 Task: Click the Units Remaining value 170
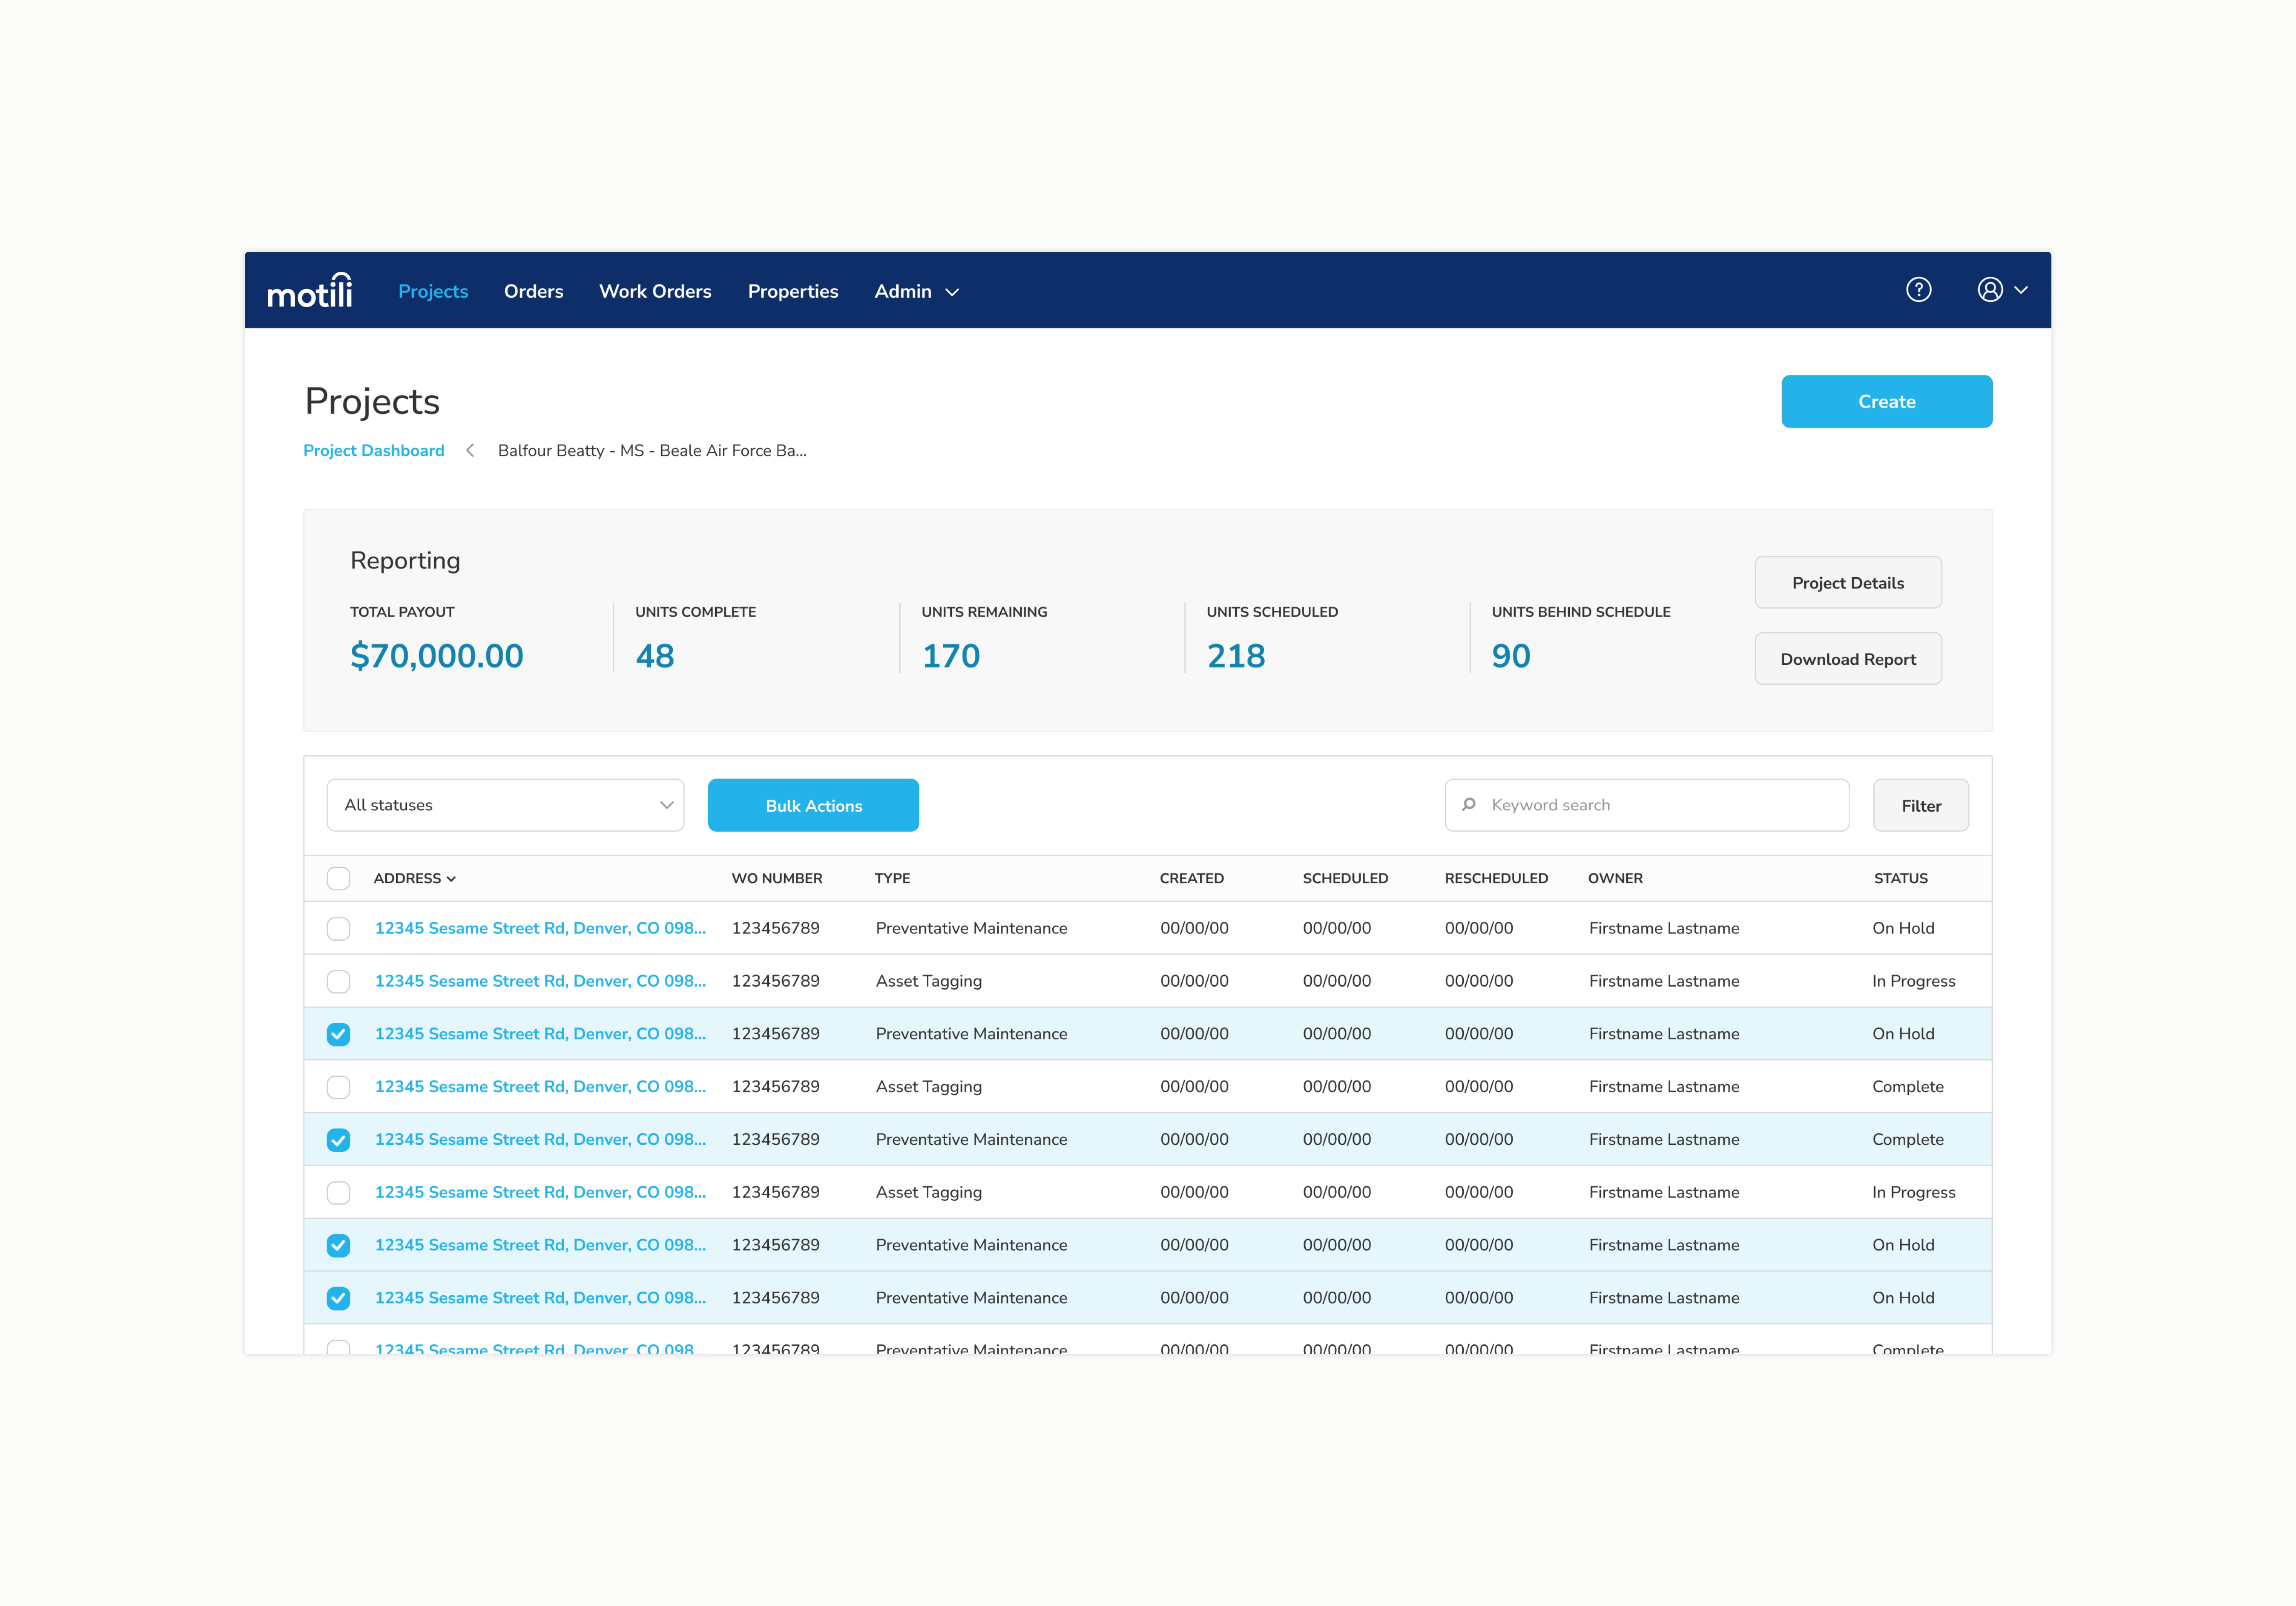pyautogui.click(x=951, y=656)
